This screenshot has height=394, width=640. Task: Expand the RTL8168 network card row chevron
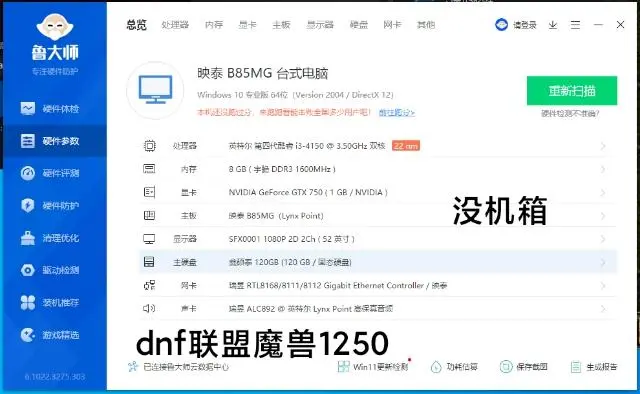pos(603,285)
